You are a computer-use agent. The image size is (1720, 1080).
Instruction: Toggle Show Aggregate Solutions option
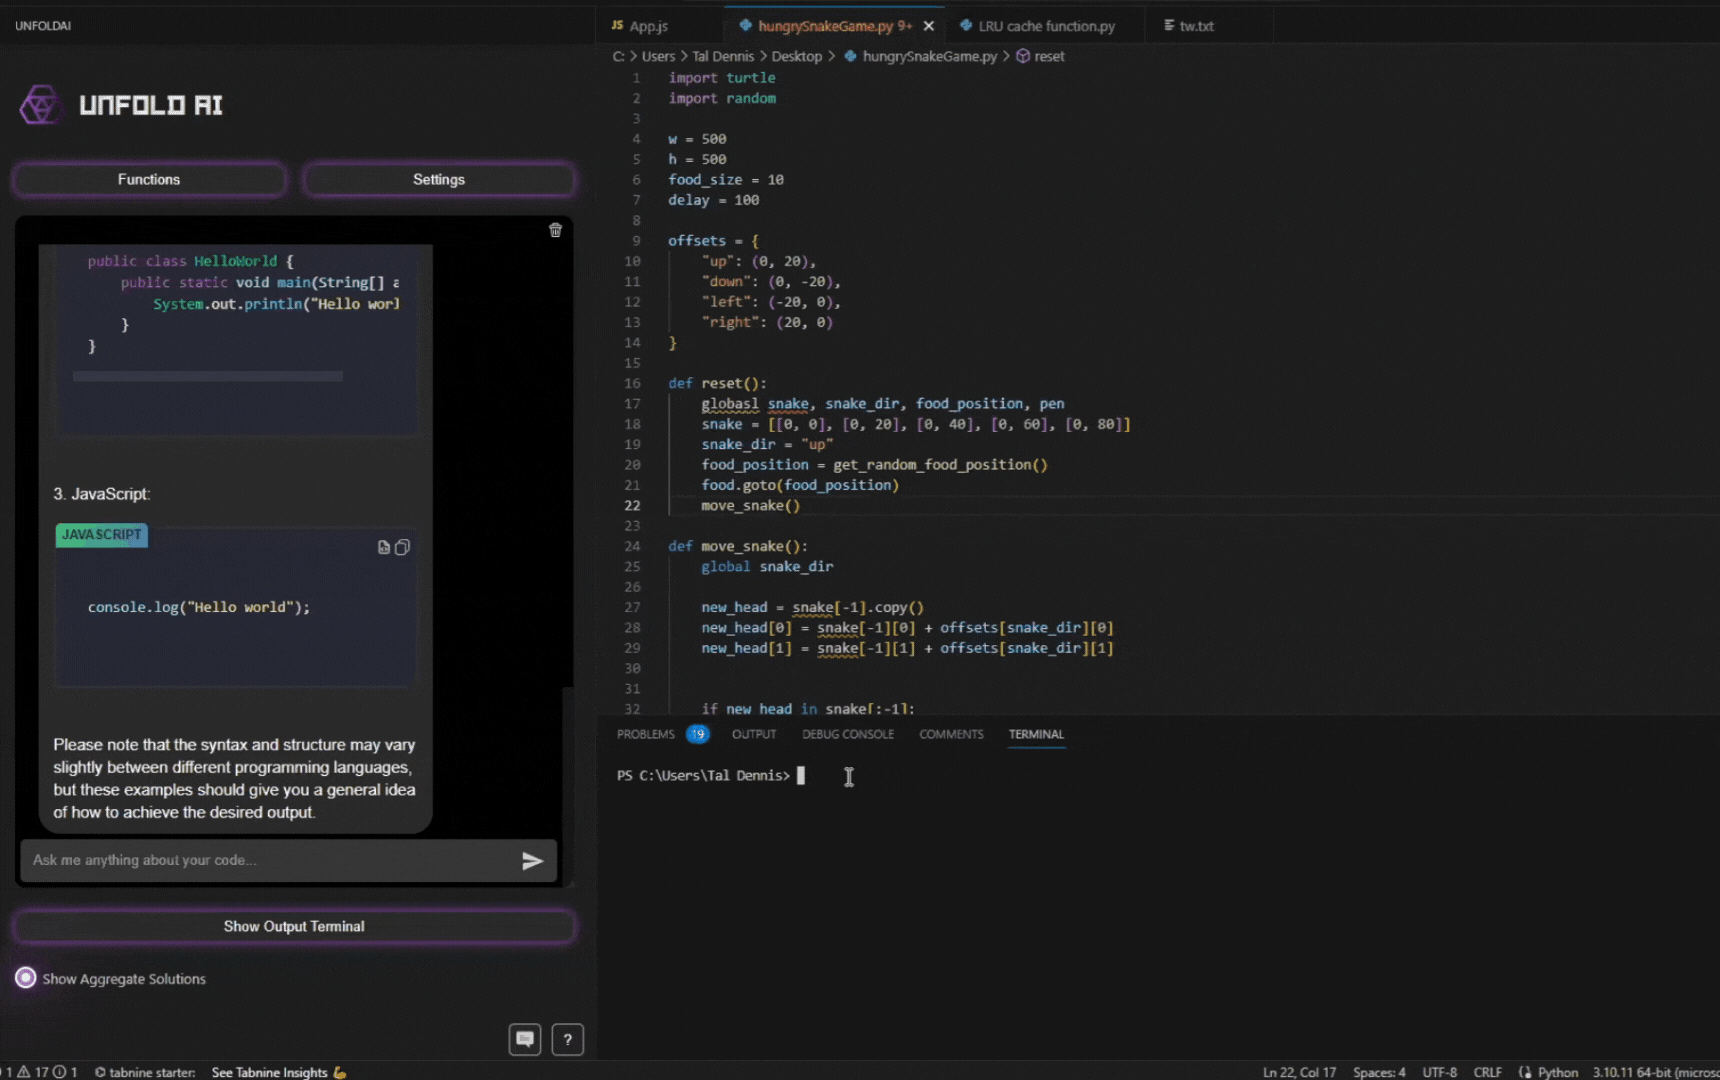pos(26,978)
